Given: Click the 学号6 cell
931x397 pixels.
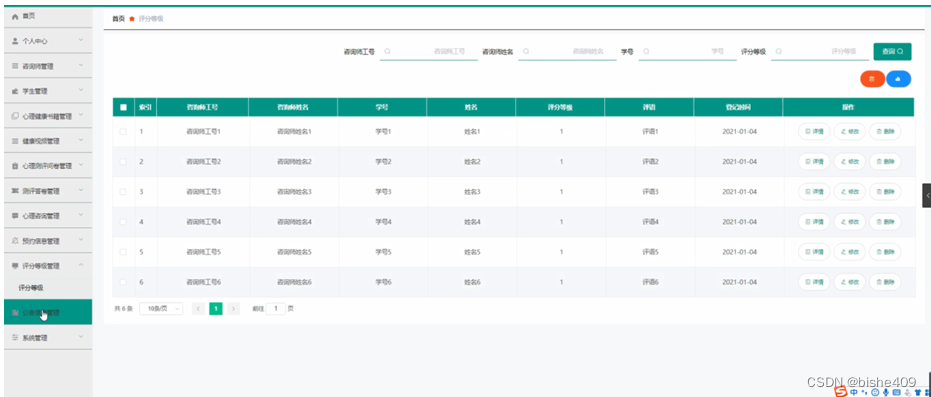Looking at the screenshot, I should coord(383,282).
